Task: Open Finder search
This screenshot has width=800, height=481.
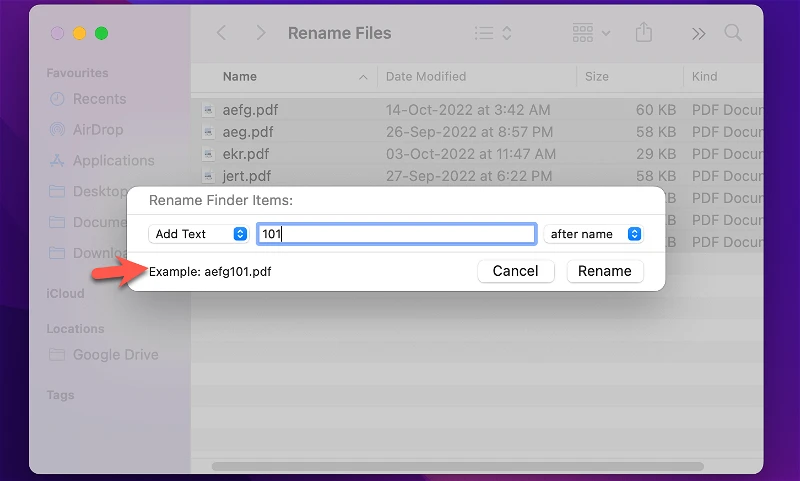Action: pos(733,33)
